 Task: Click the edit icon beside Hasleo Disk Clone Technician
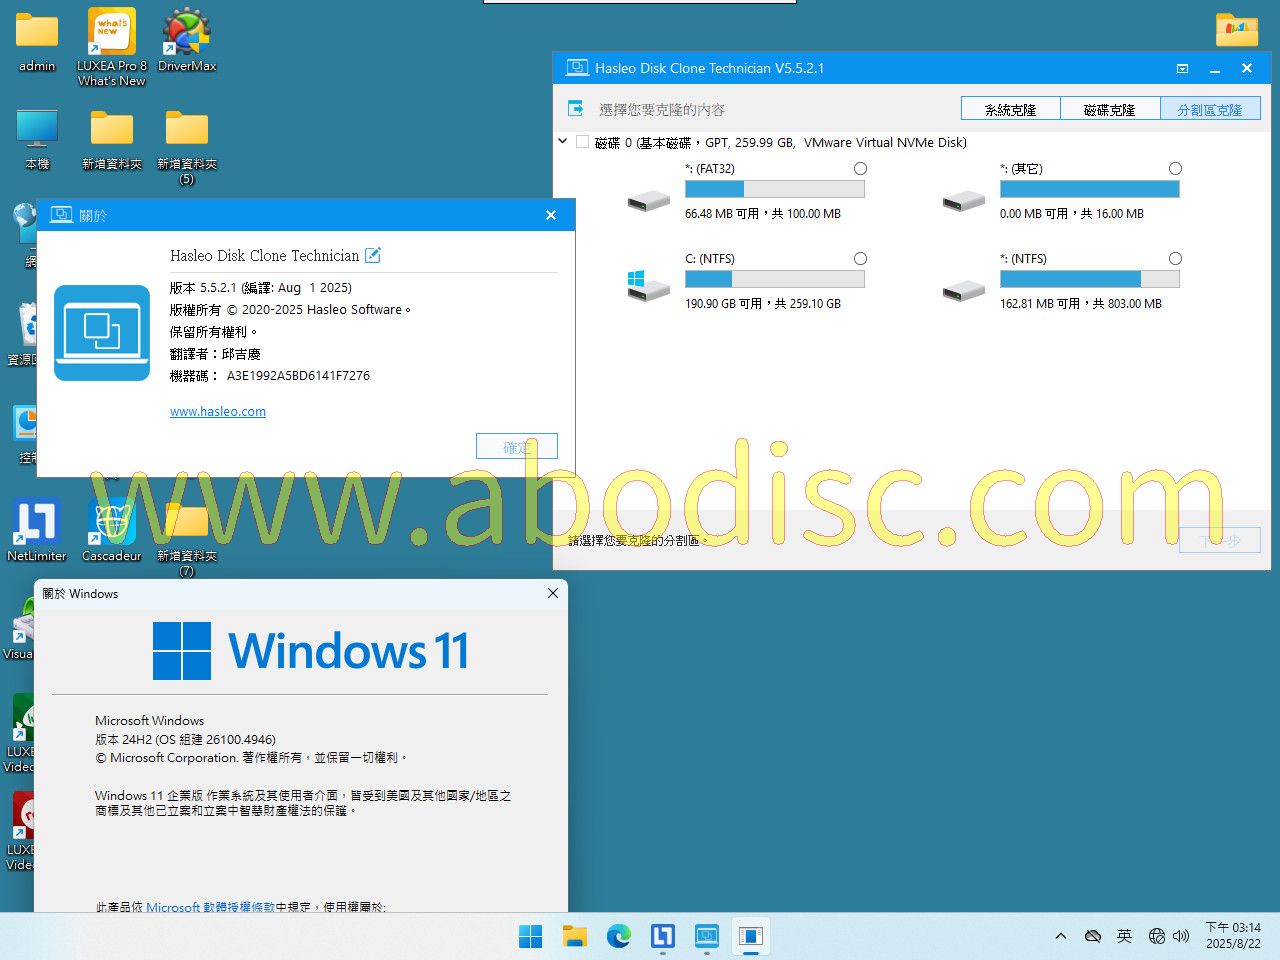[373, 255]
